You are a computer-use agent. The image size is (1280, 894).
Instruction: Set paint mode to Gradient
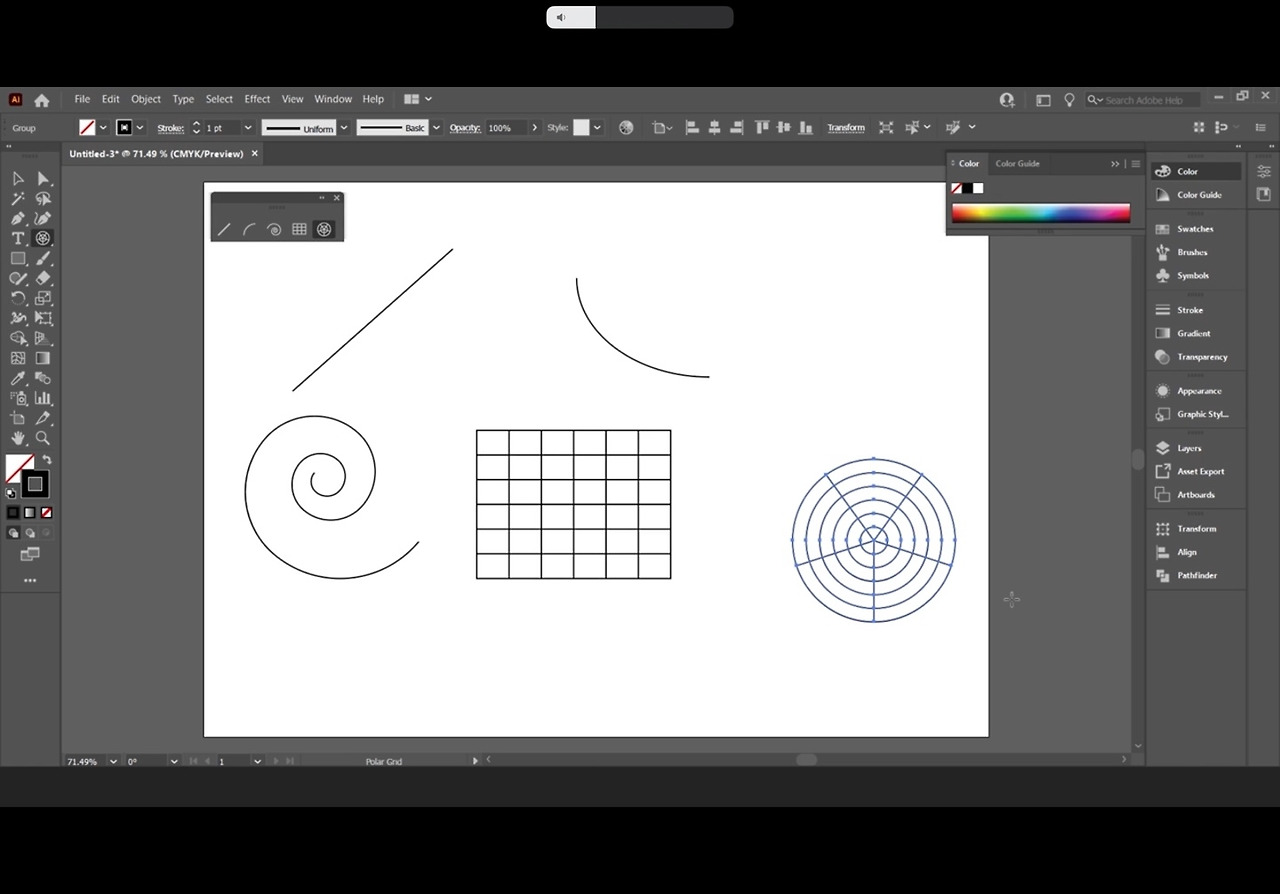click(x=30, y=513)
